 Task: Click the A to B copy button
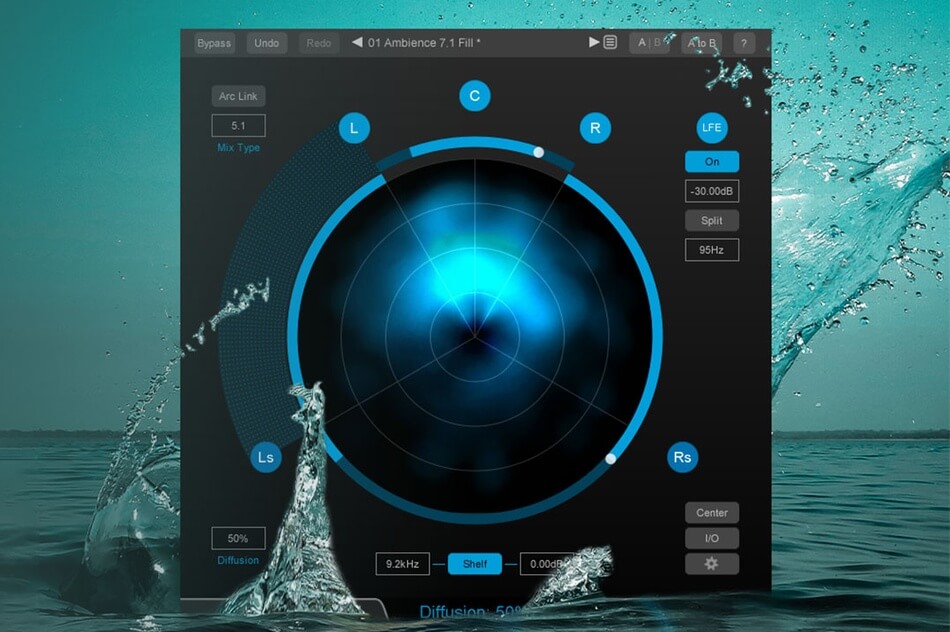(x=700, y=43)
